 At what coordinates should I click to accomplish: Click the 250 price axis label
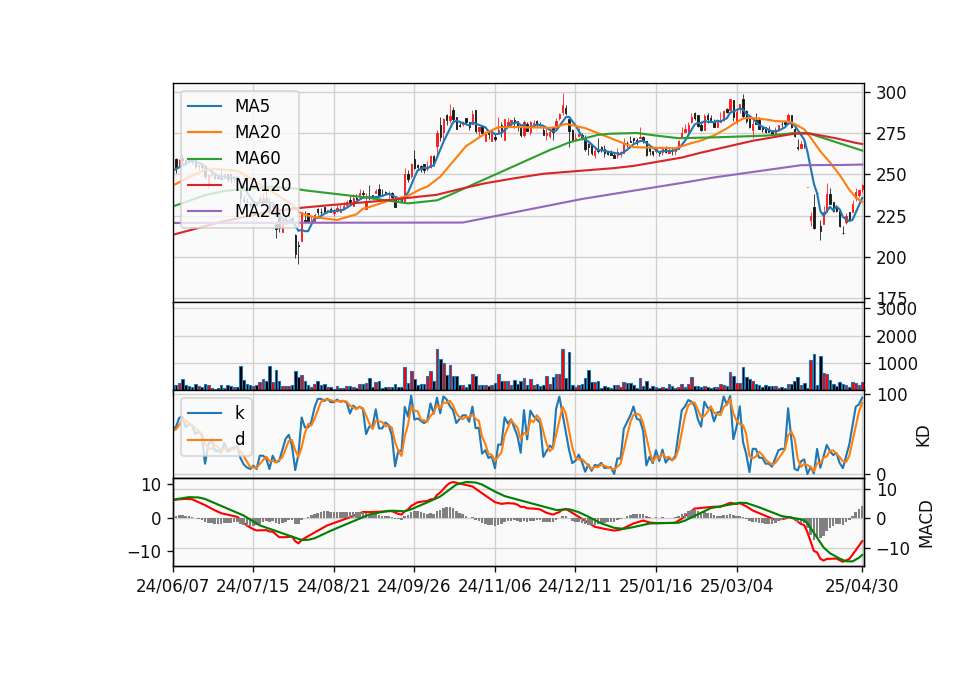click(x=891, y=175)
